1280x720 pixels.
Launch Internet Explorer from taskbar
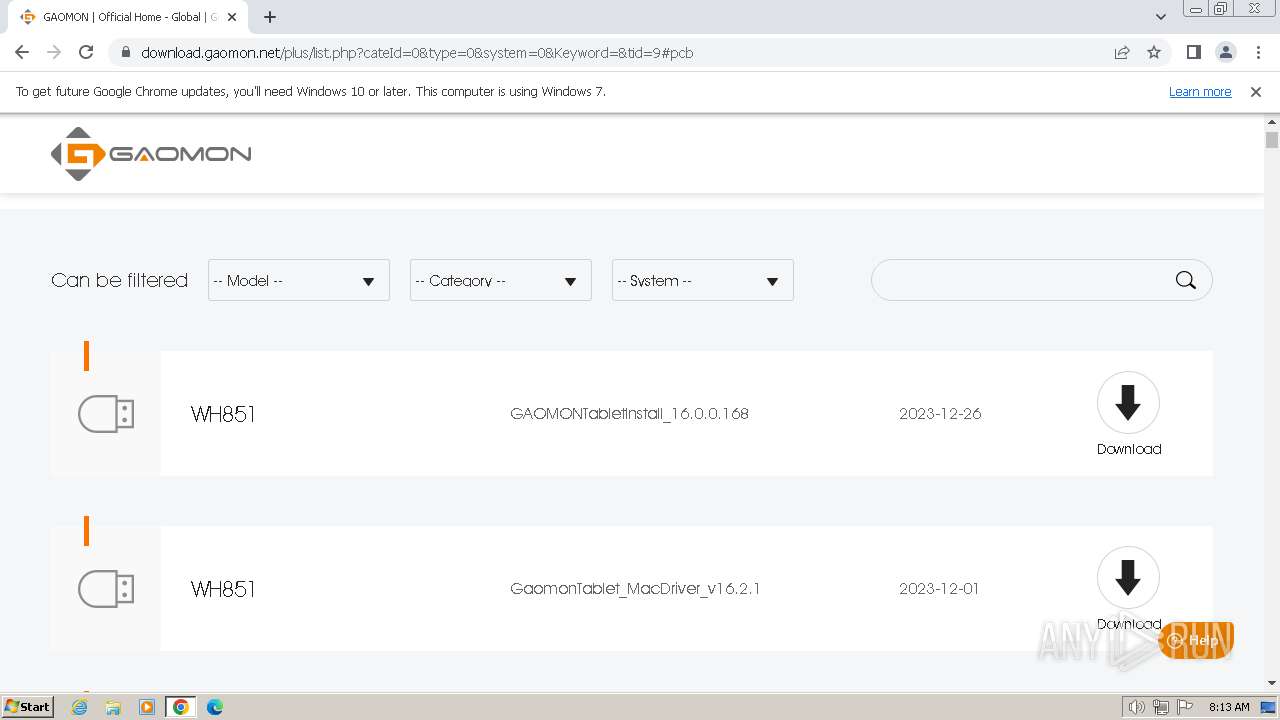pyautogui.click(x=80, y=707)
